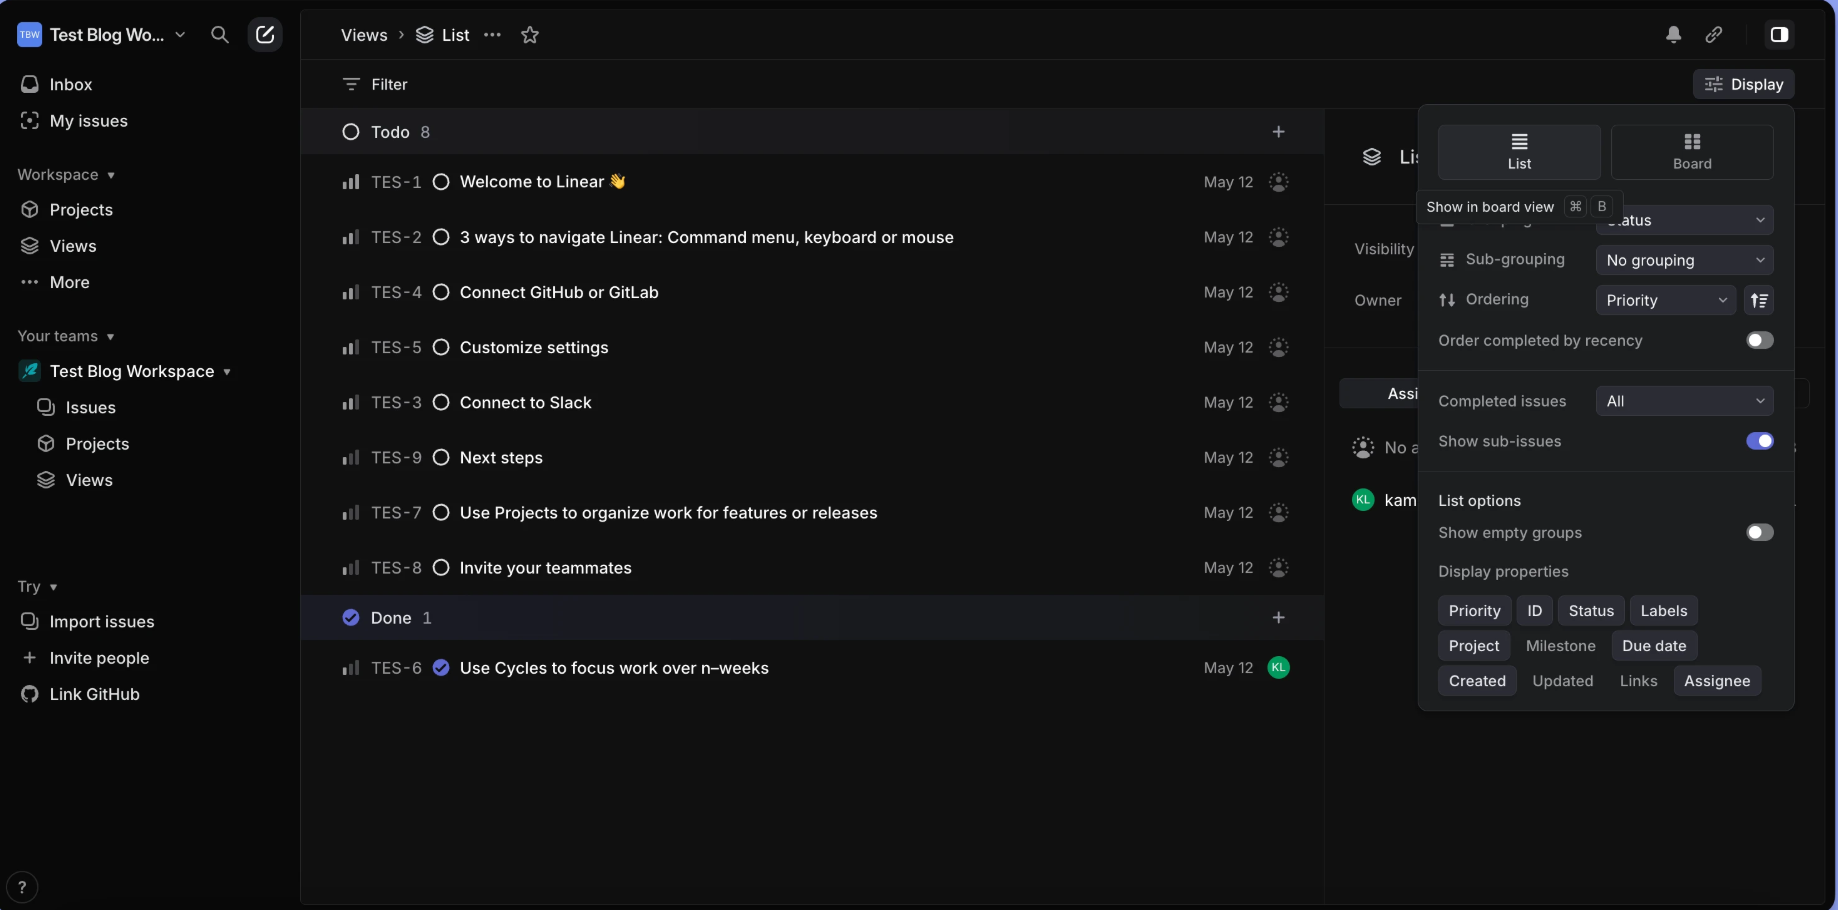The height and width of the screenshot is (910, 1838).
Task: Toggle Assignee display property
Action: pos(1717,681)
